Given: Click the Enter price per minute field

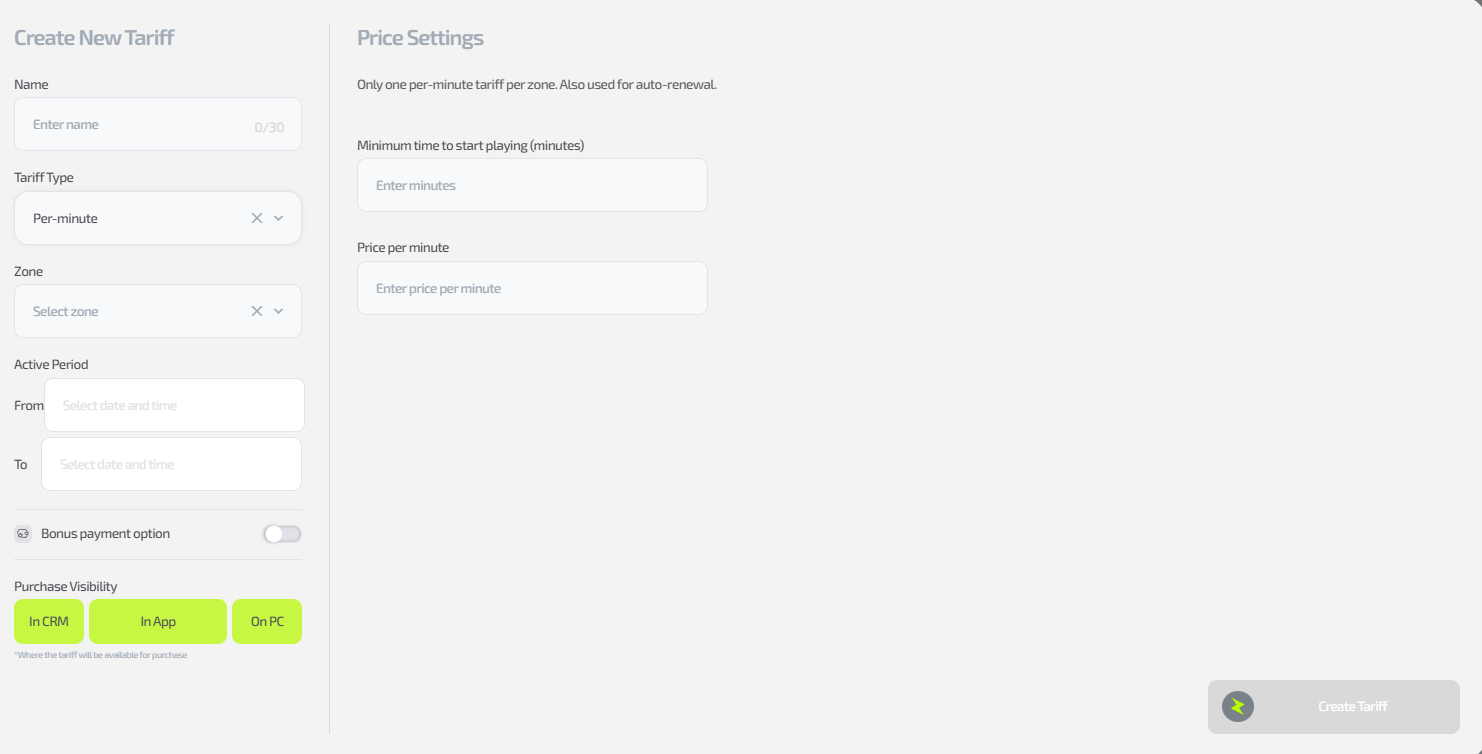Looking at the screenshot, I should (532, 288).
